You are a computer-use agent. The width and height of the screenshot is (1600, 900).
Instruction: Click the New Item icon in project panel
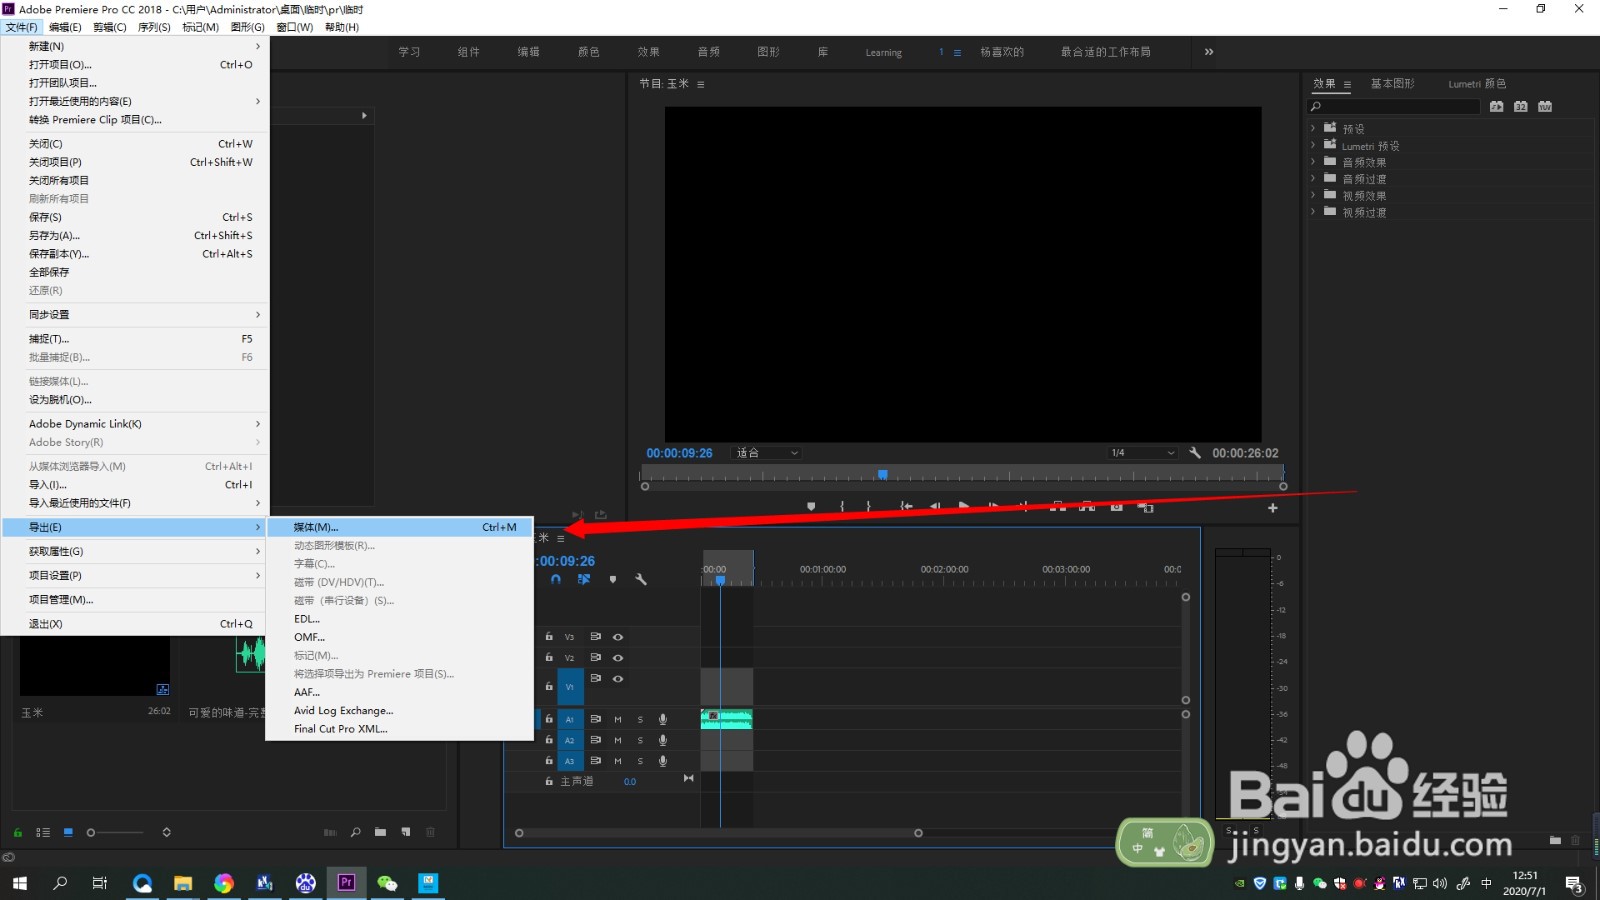pos(405,832)
